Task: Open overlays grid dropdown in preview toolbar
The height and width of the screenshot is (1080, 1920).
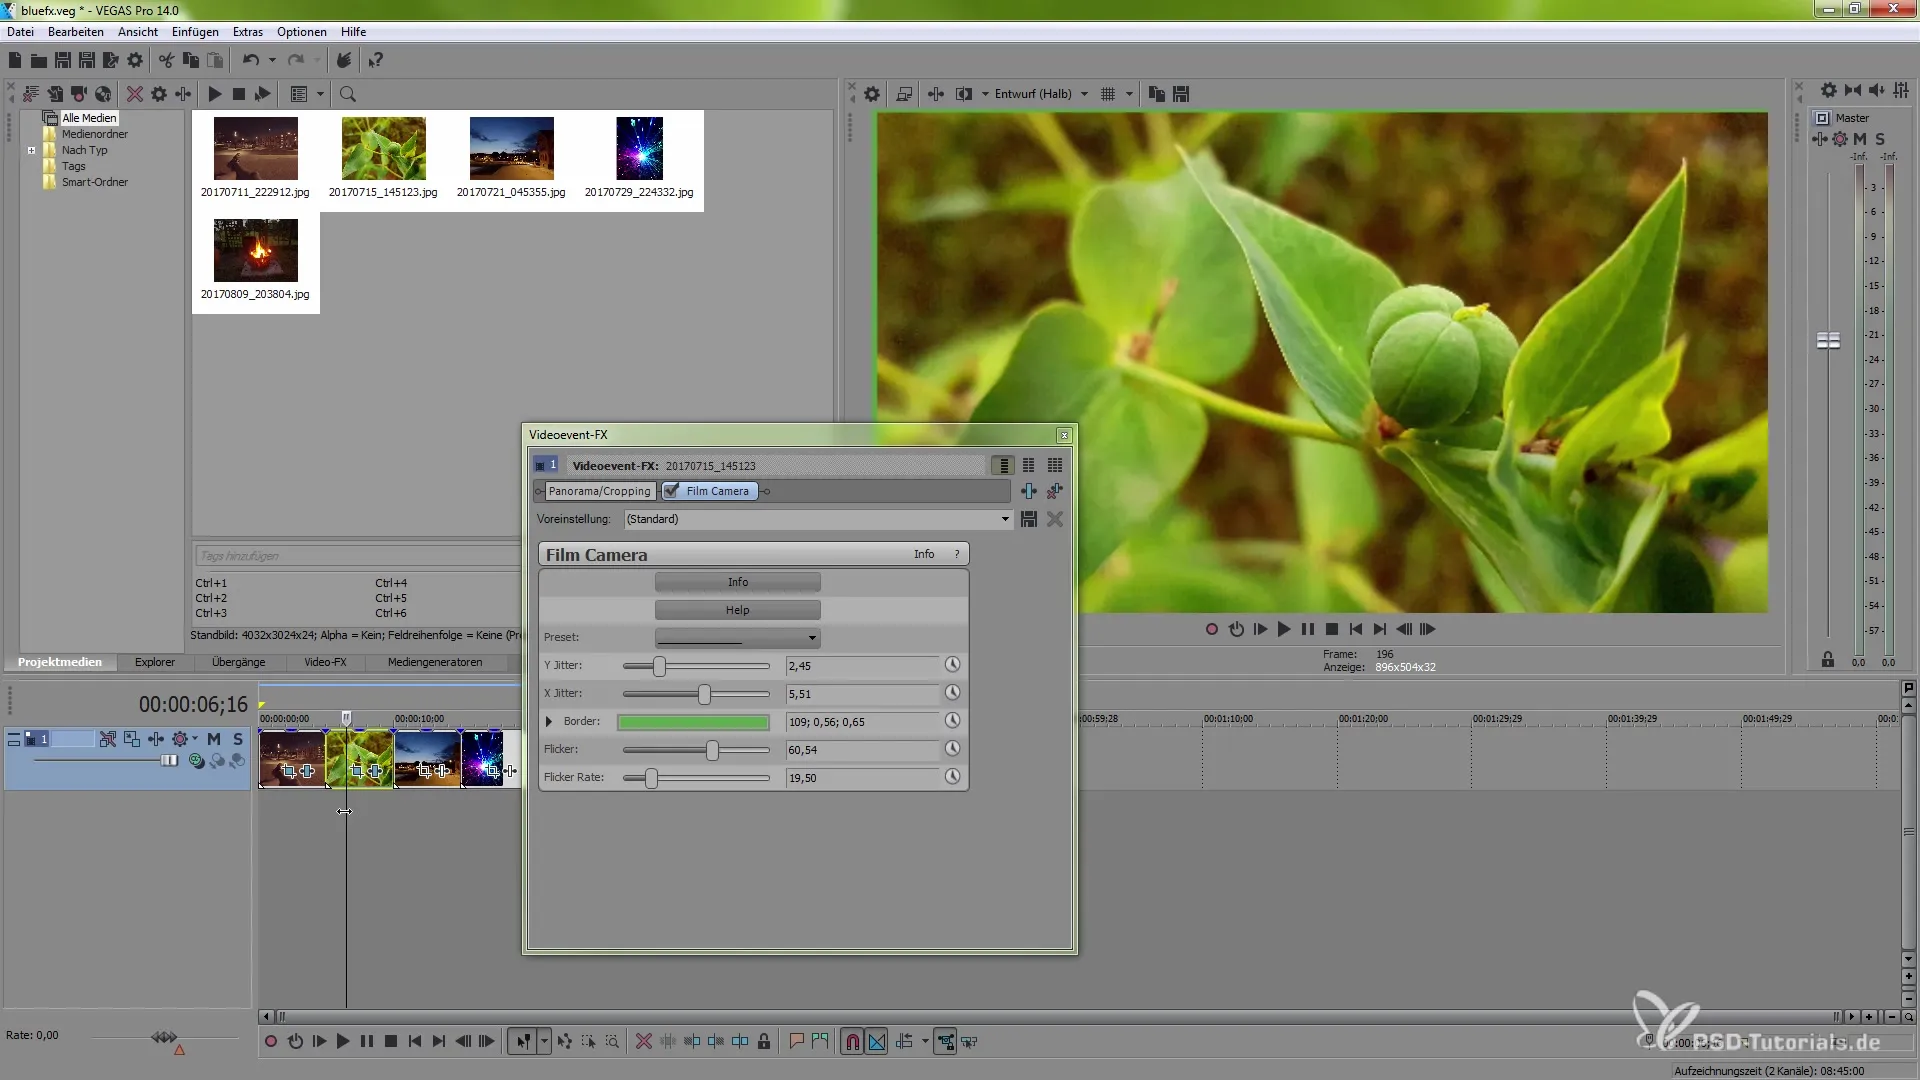Action: 1129,94
